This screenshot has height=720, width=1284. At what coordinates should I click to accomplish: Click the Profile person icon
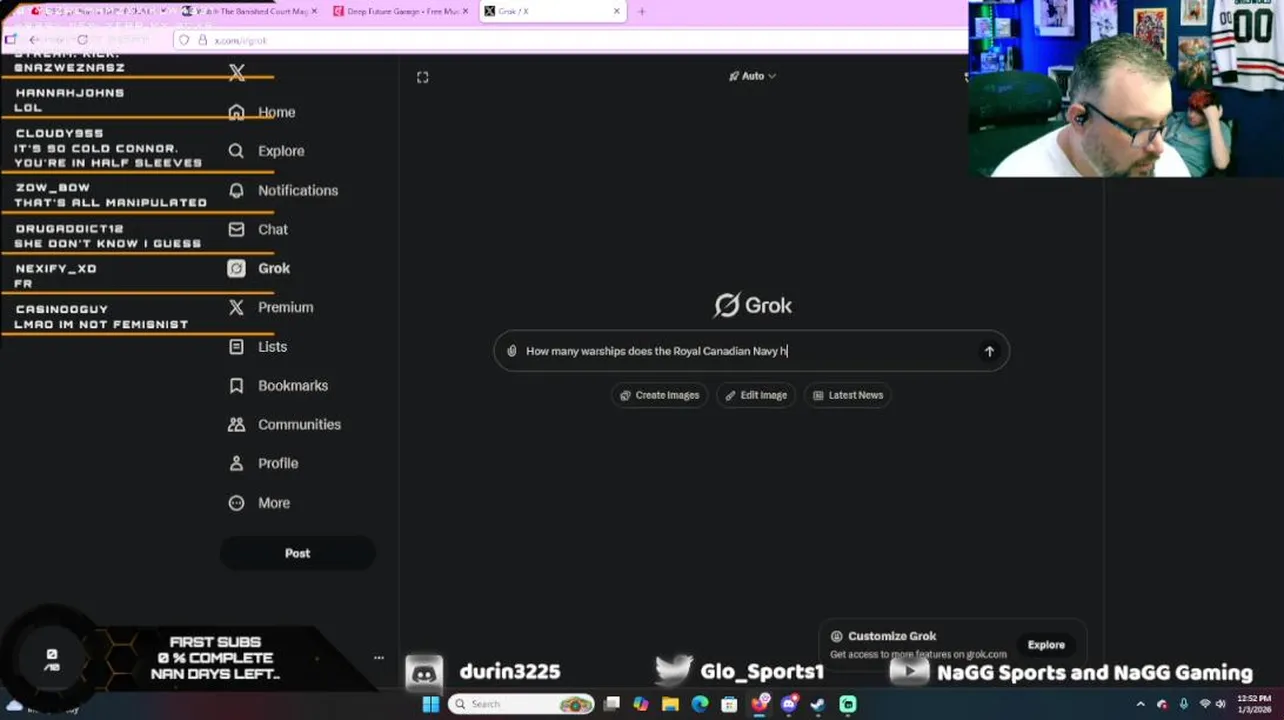coord(236,463)
